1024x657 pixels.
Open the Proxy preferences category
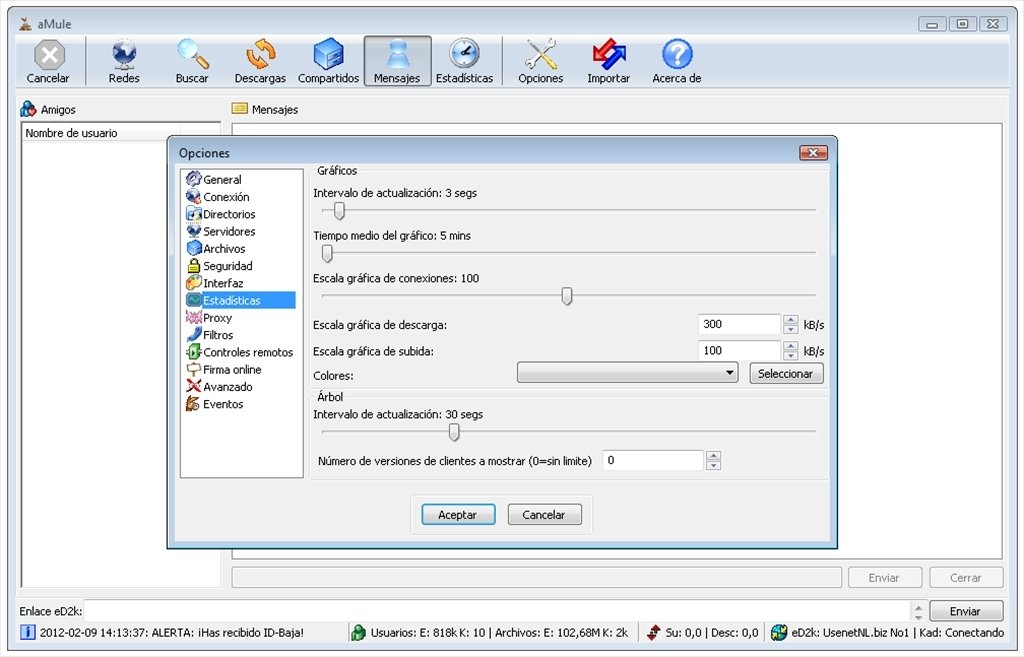210,317
